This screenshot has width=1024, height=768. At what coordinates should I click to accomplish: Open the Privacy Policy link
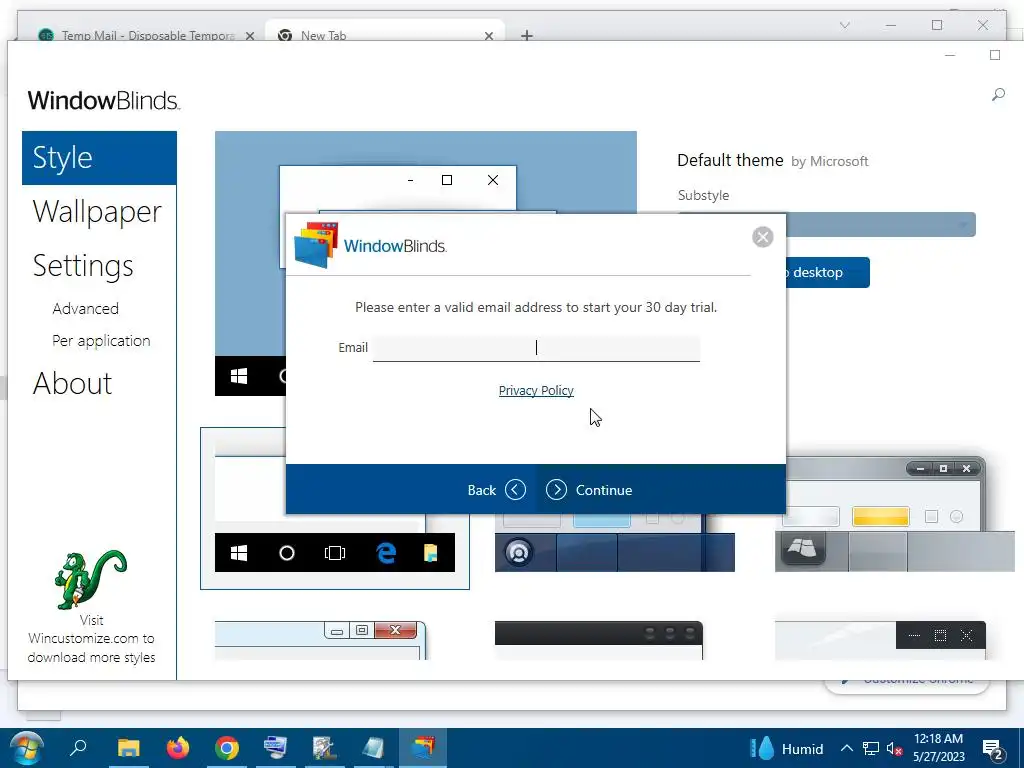pos(536,391)
